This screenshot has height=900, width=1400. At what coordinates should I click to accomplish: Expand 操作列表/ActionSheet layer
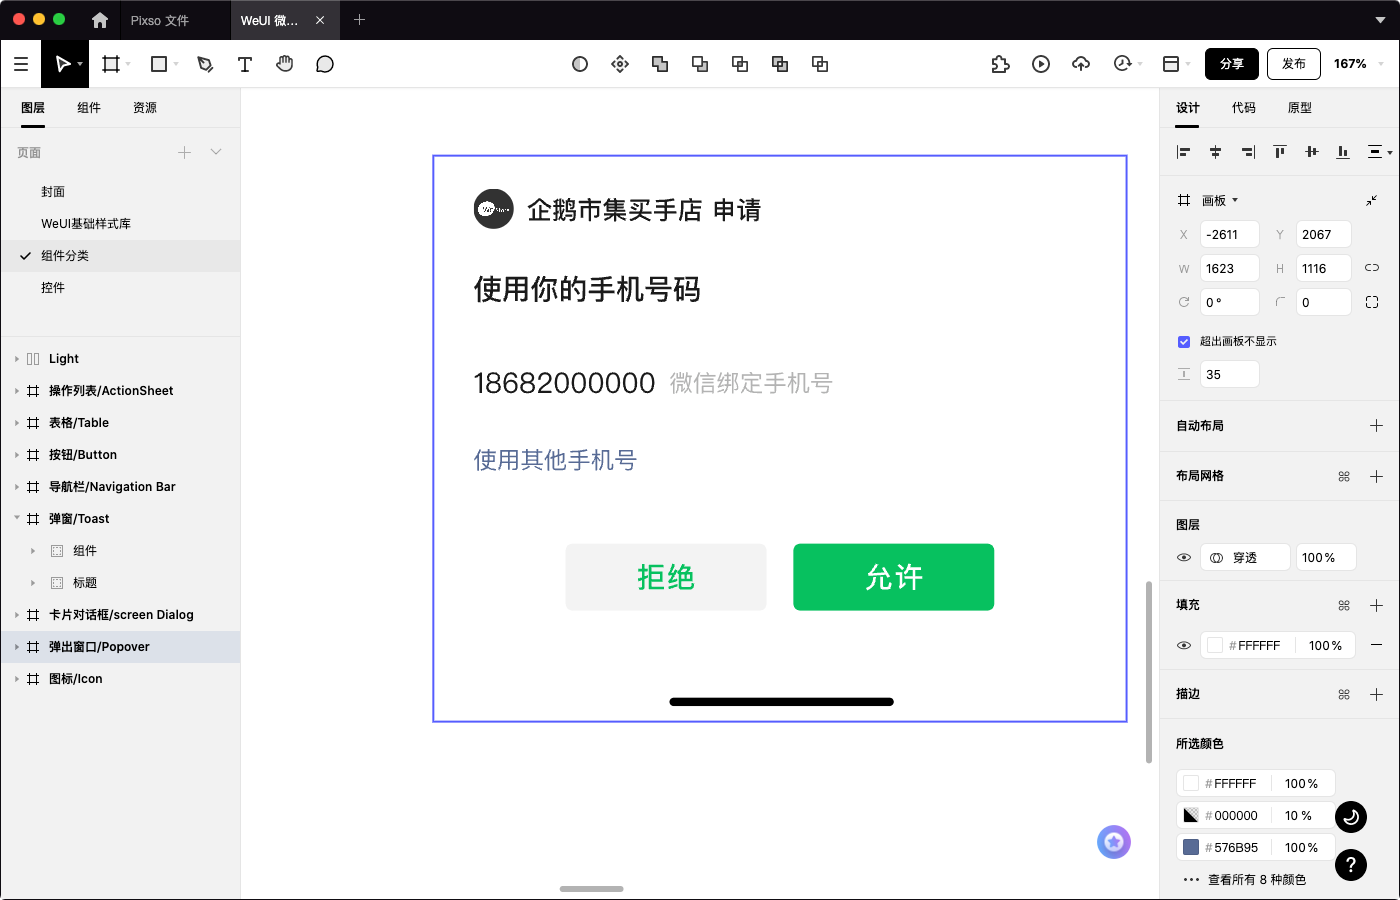click(x=17, y=391)
